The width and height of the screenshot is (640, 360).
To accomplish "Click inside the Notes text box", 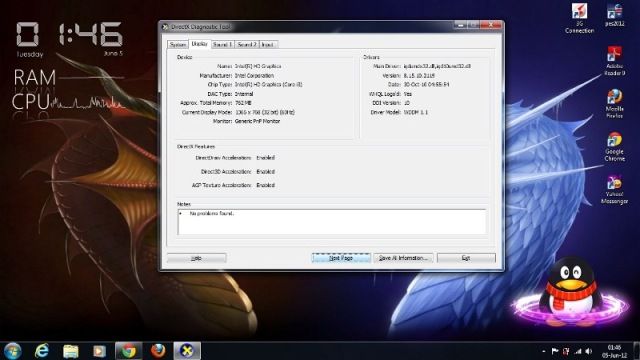I will point(332,222).
